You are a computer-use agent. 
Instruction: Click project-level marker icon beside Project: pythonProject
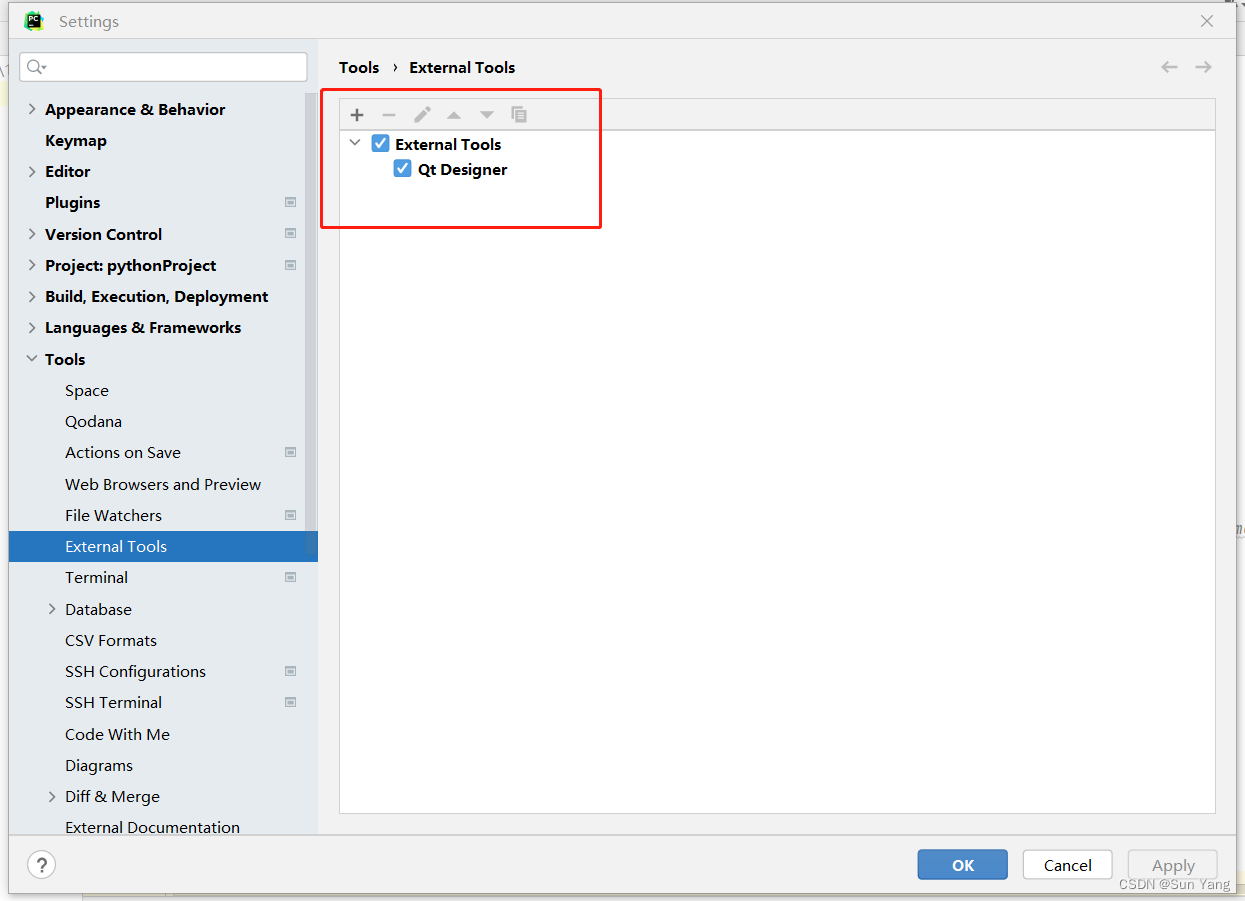tap(290, 265)
